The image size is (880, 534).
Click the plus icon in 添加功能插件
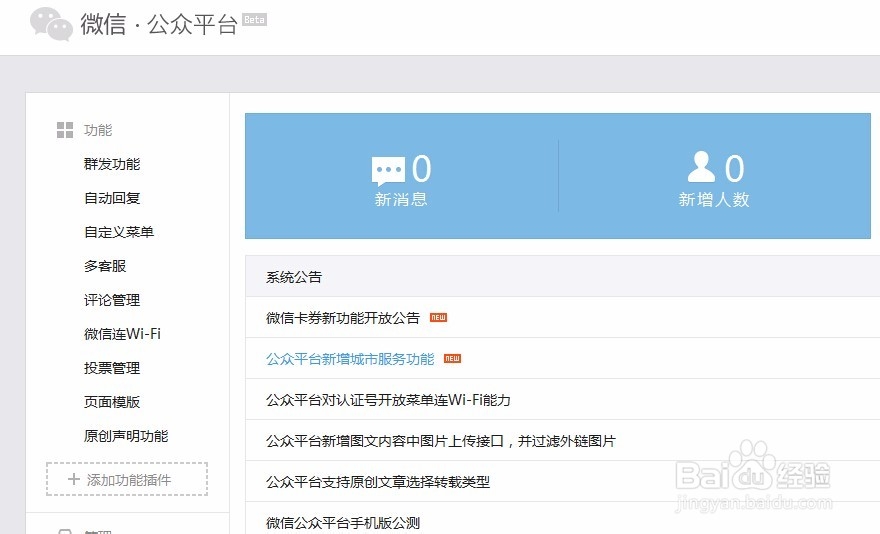tap(74, 480)
